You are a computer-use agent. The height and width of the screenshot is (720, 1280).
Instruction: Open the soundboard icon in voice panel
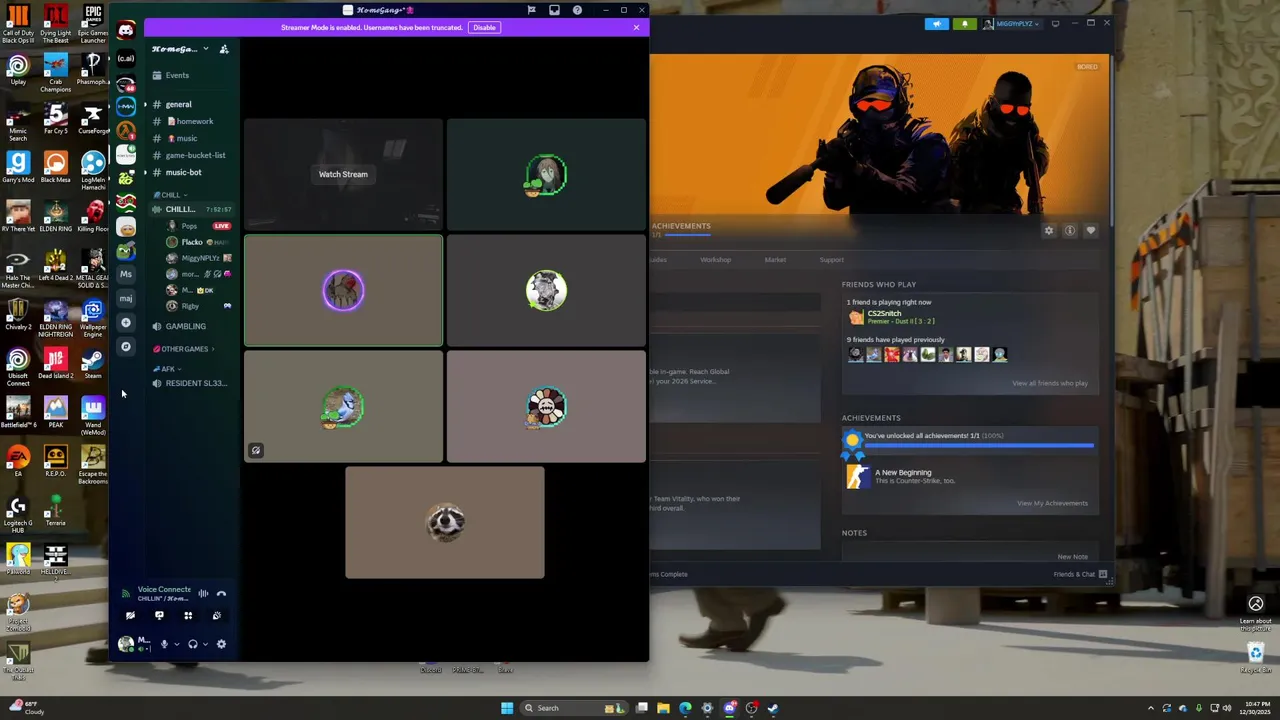click(216, 615)
